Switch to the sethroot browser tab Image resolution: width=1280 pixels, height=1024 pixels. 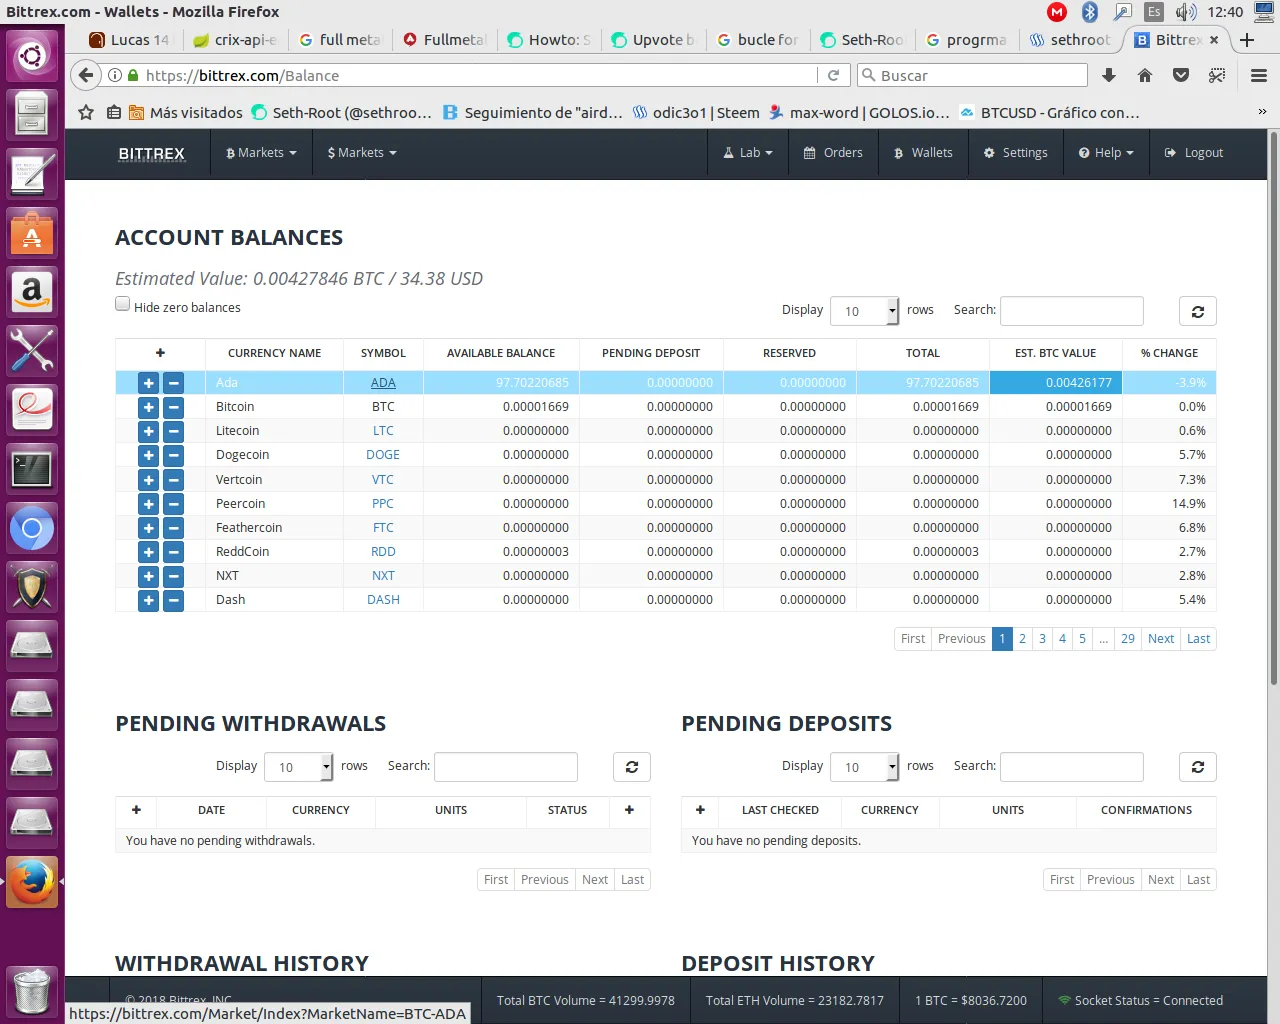pos(1071,40)
